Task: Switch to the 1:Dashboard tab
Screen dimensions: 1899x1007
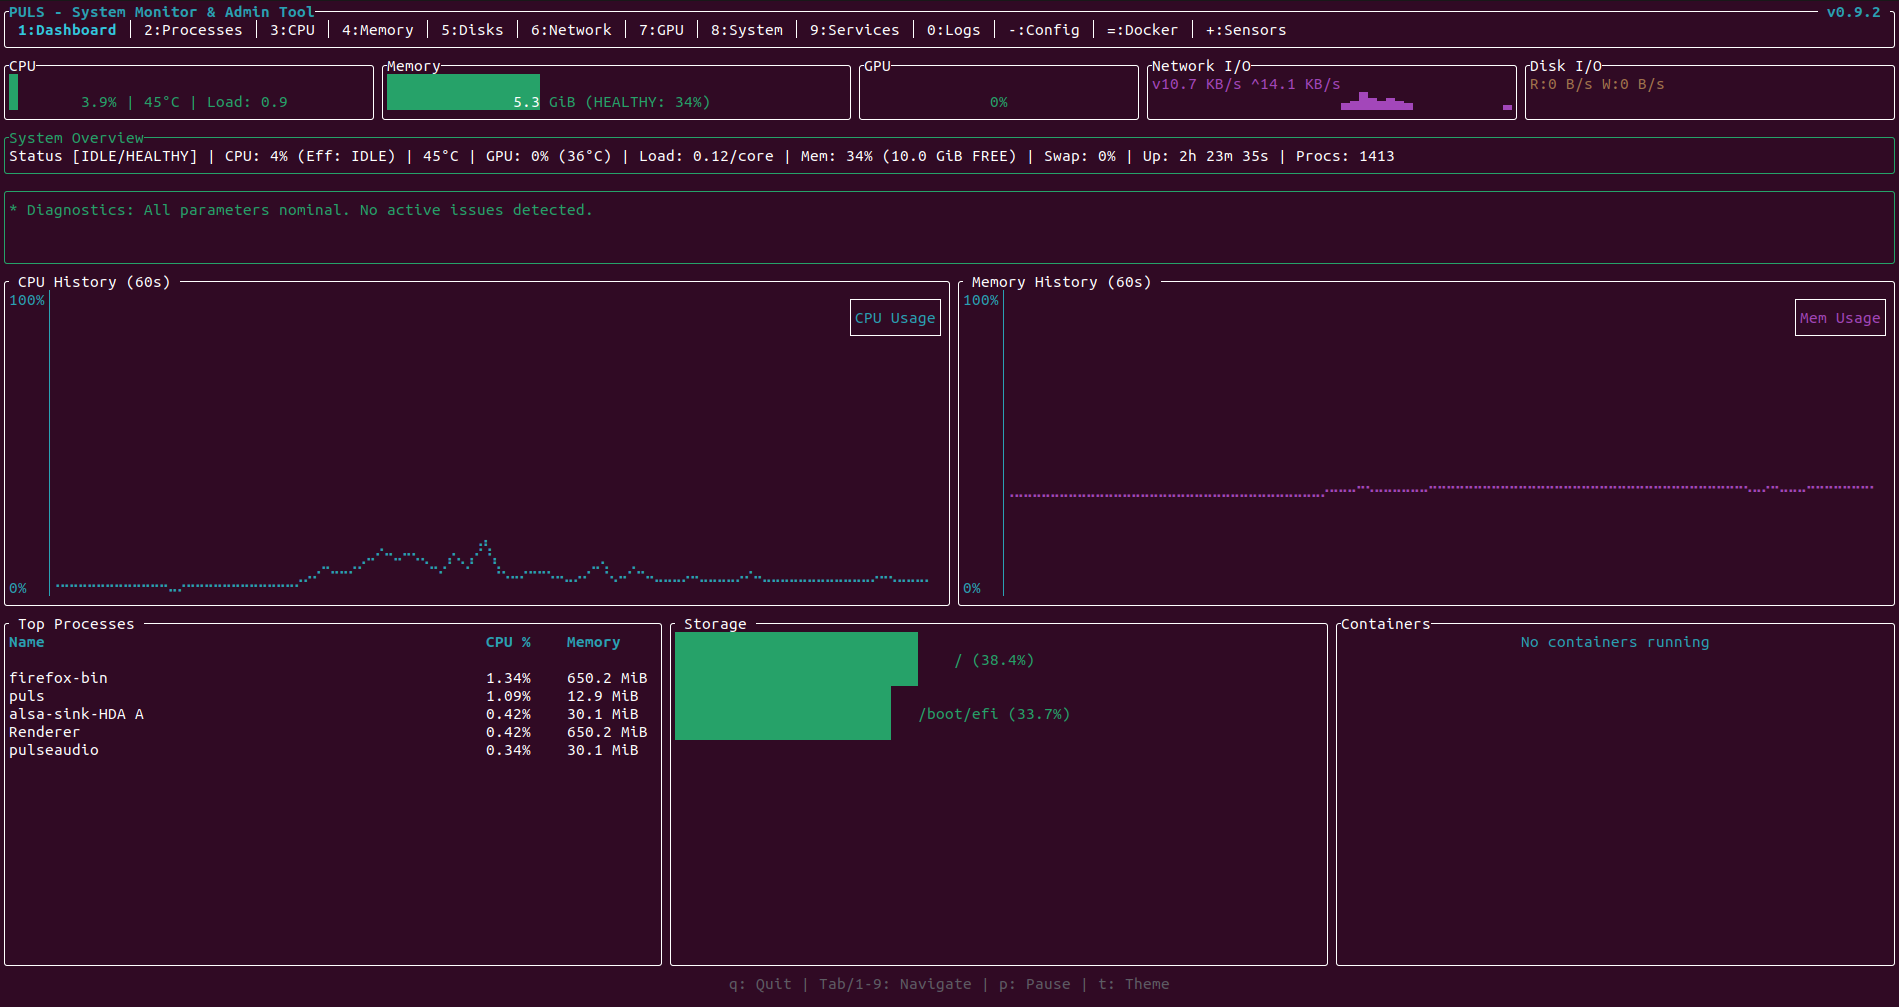Action: click(x=67, y=30)
